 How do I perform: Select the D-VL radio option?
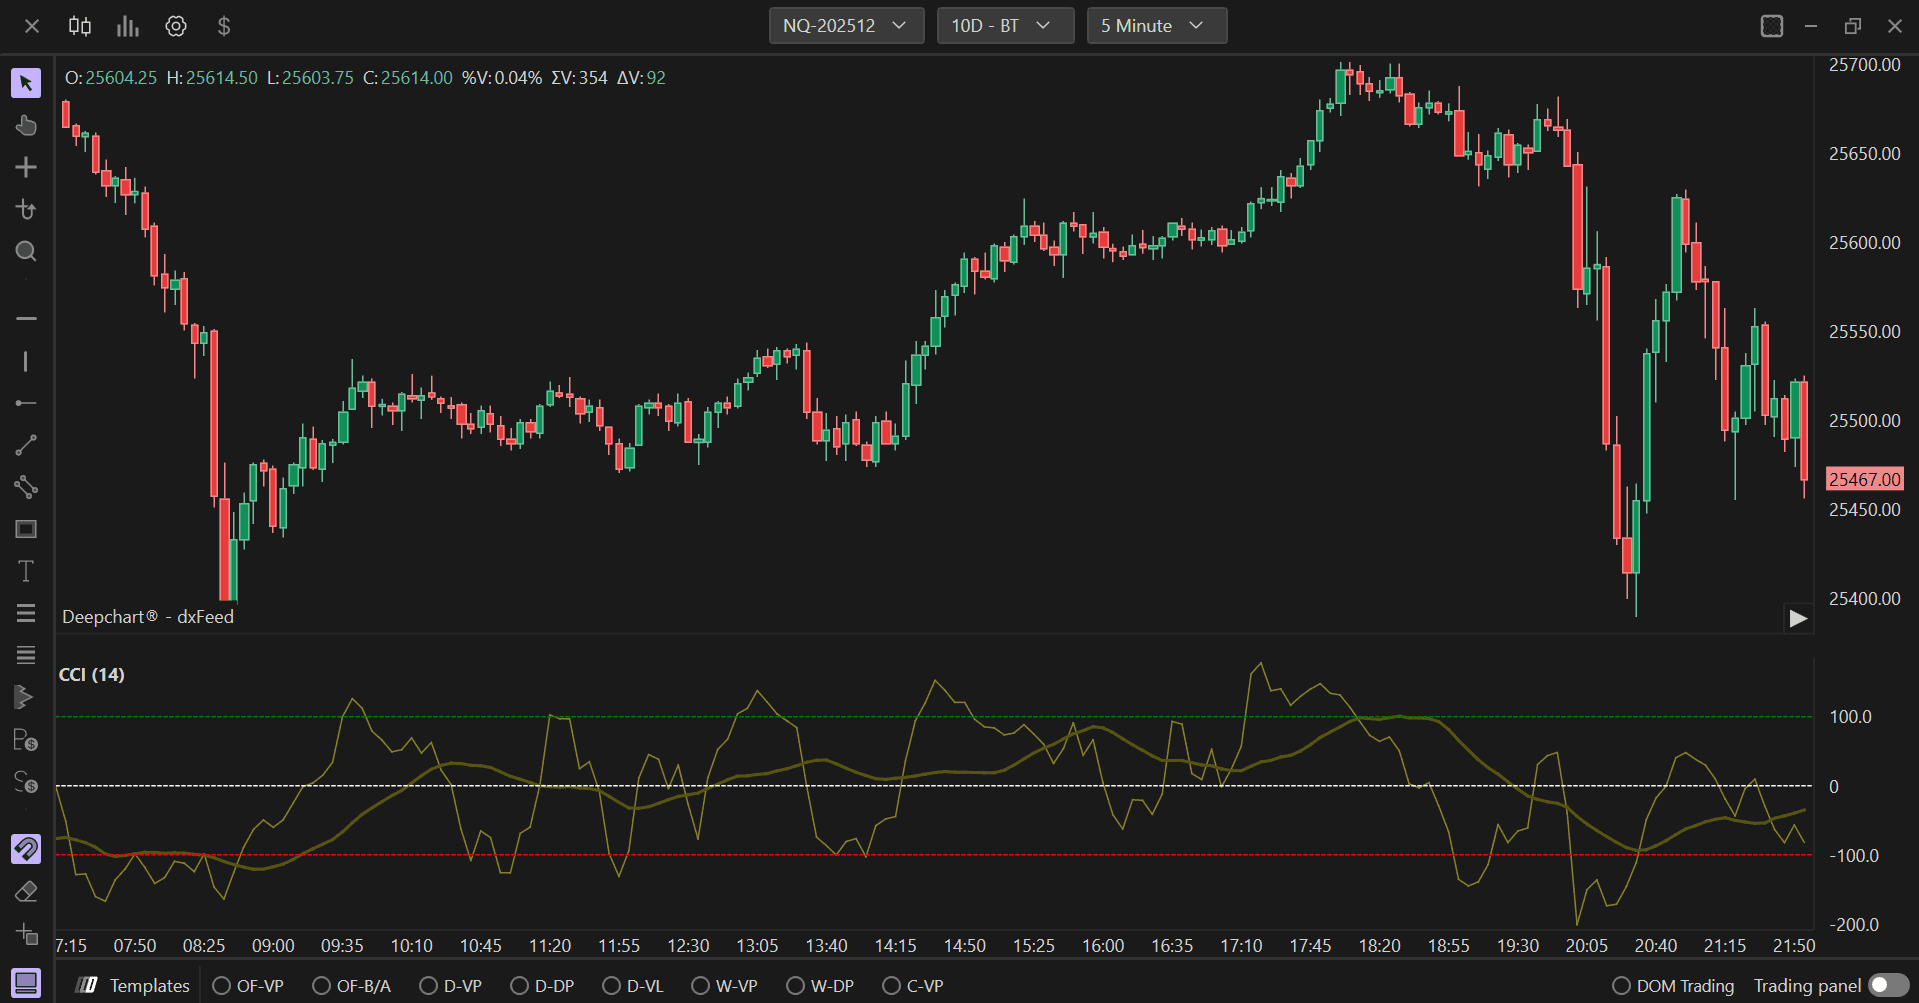633,986
